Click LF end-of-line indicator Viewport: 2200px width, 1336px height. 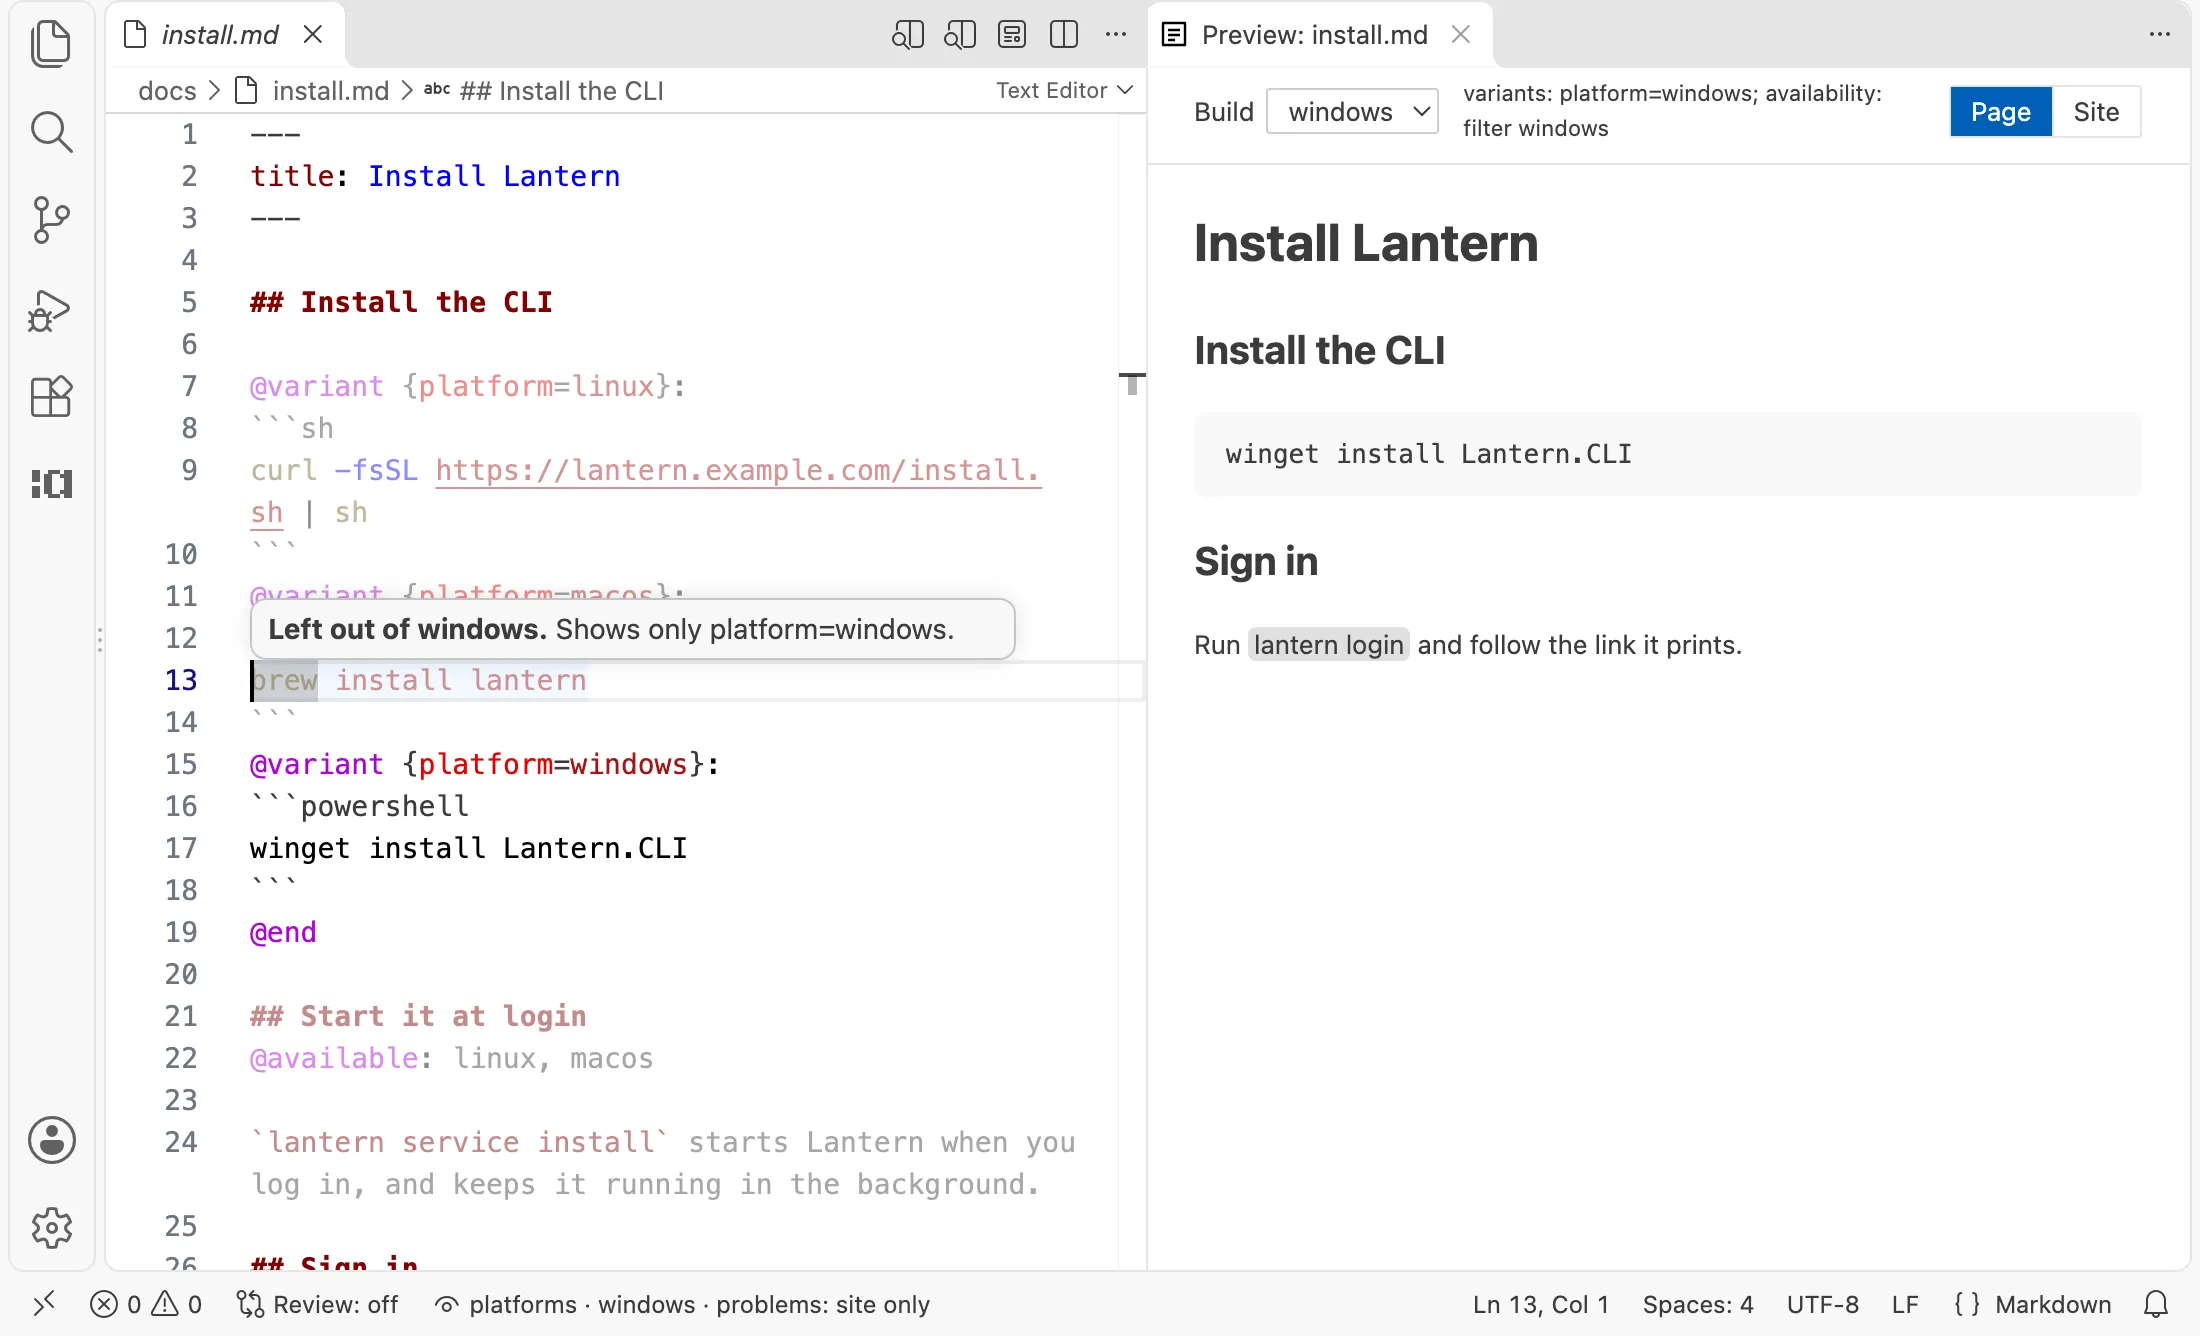coord(1905,1304)
